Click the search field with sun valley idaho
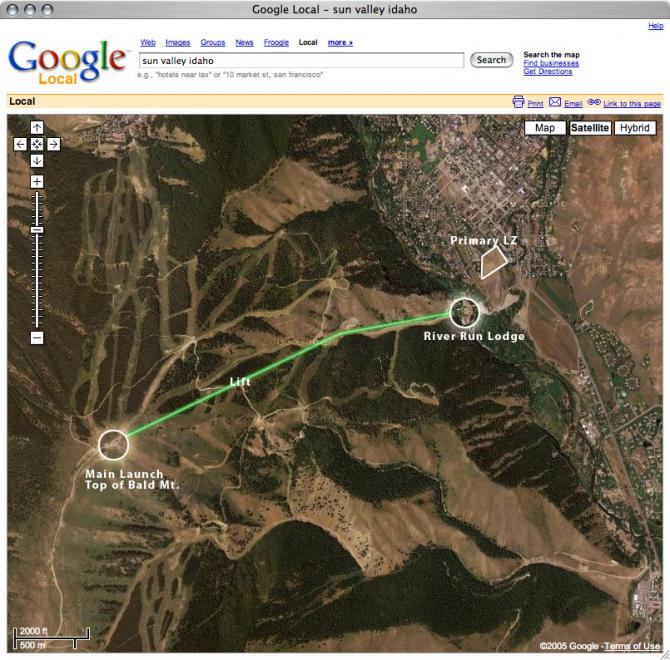The height and width of the screenshot is (660, 670). pos(301,61)
